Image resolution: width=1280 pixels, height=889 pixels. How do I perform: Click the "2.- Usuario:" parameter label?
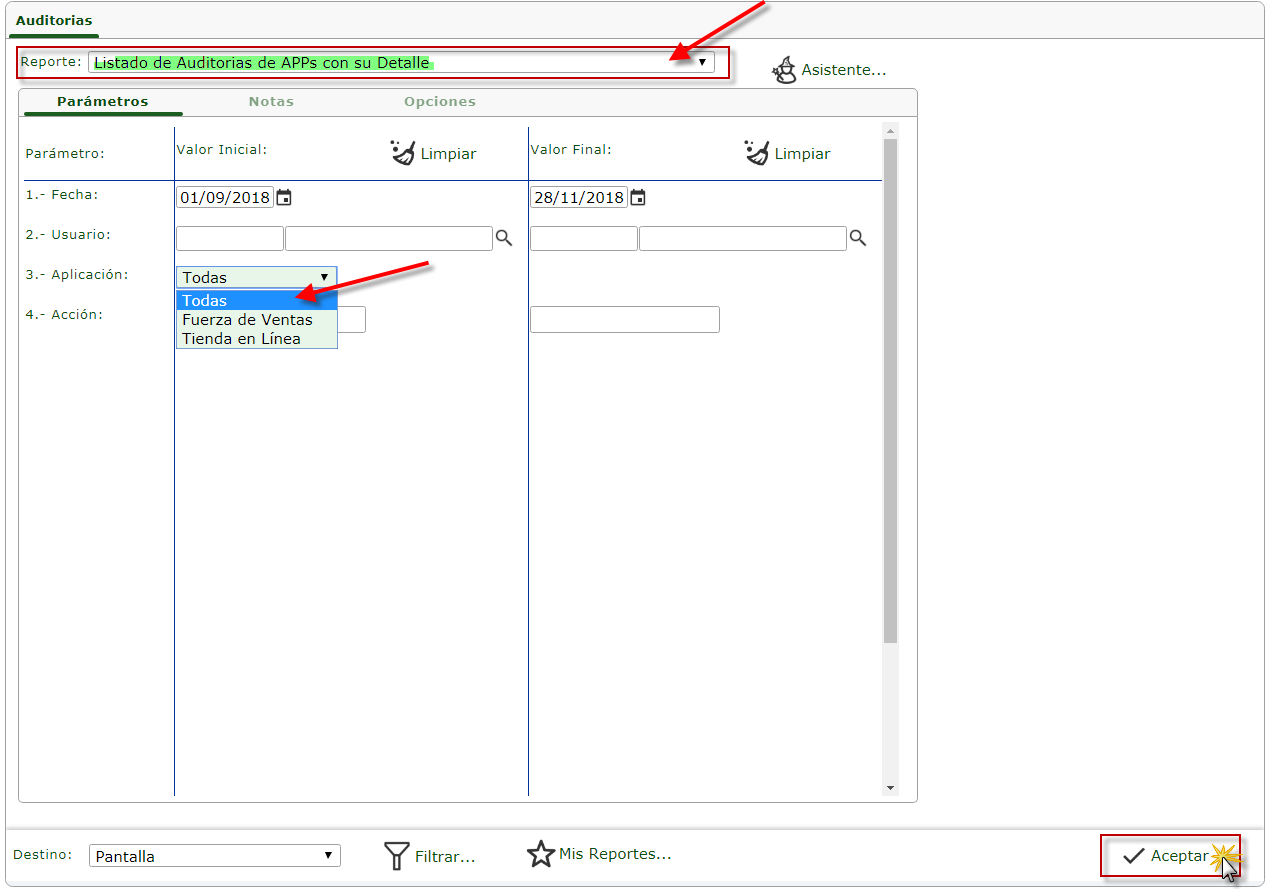pyautogui.click(x=68, y=235)
